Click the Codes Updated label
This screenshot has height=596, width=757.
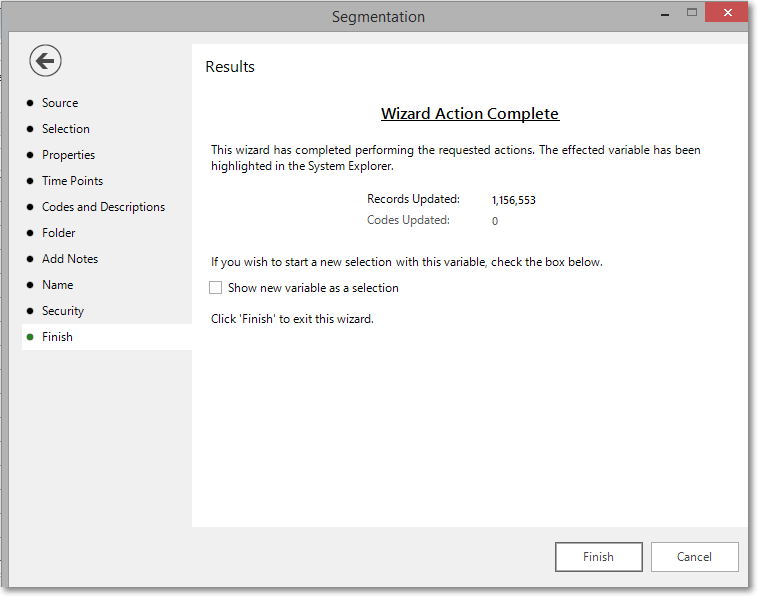tap(408, 220)
